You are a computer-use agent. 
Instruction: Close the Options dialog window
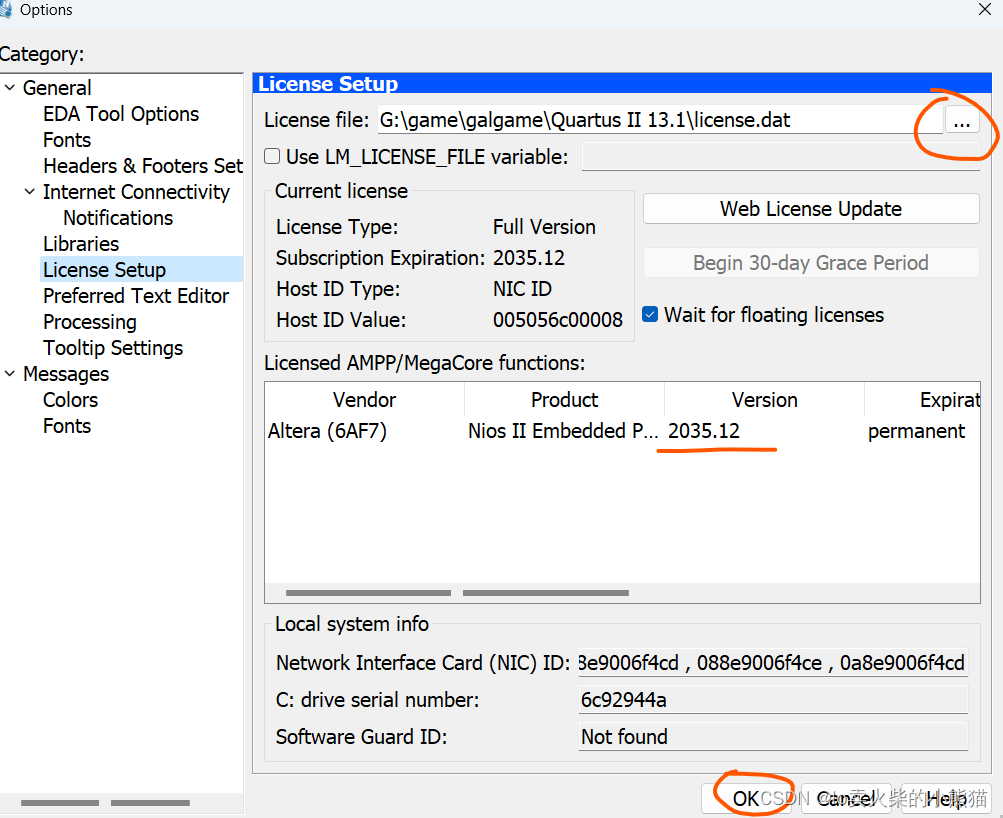coord(984,9)
